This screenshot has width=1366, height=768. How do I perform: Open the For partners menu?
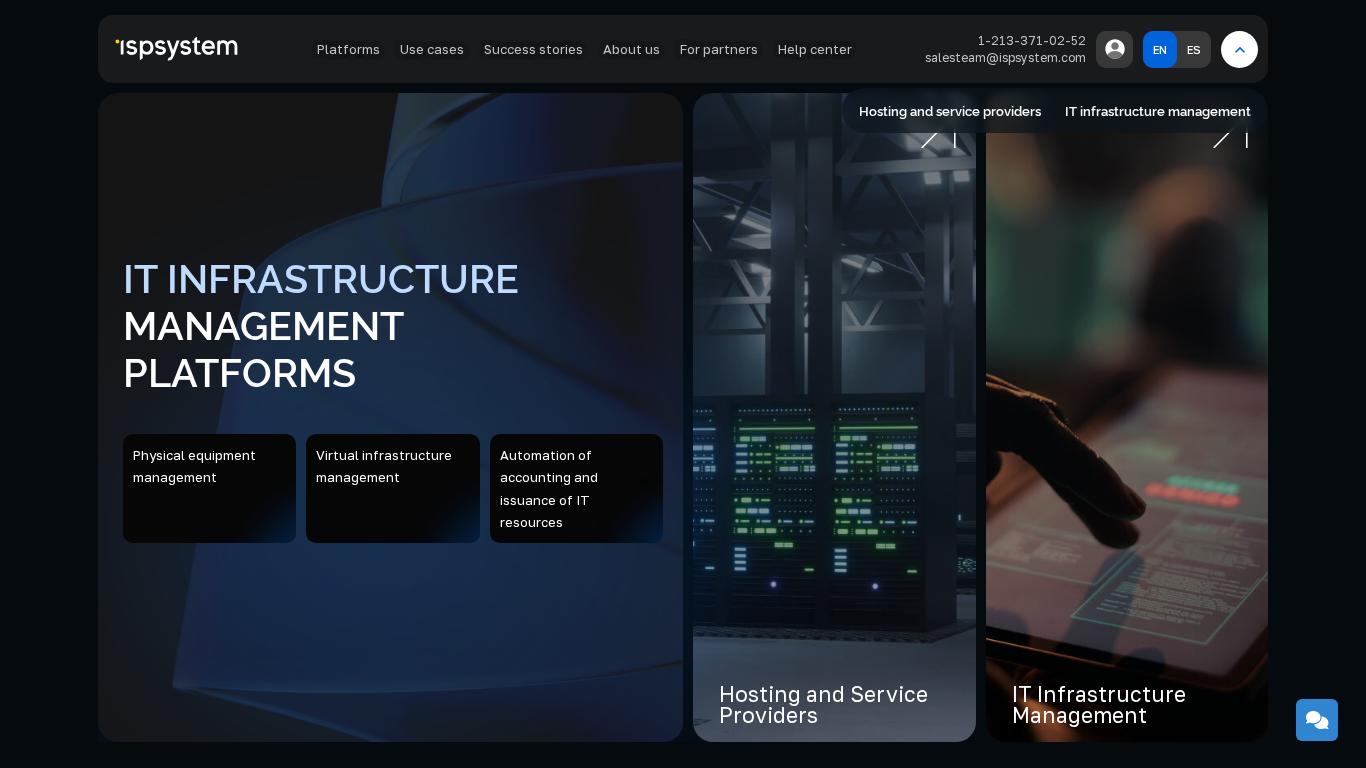pyautogui.click(x=719, y=49)
